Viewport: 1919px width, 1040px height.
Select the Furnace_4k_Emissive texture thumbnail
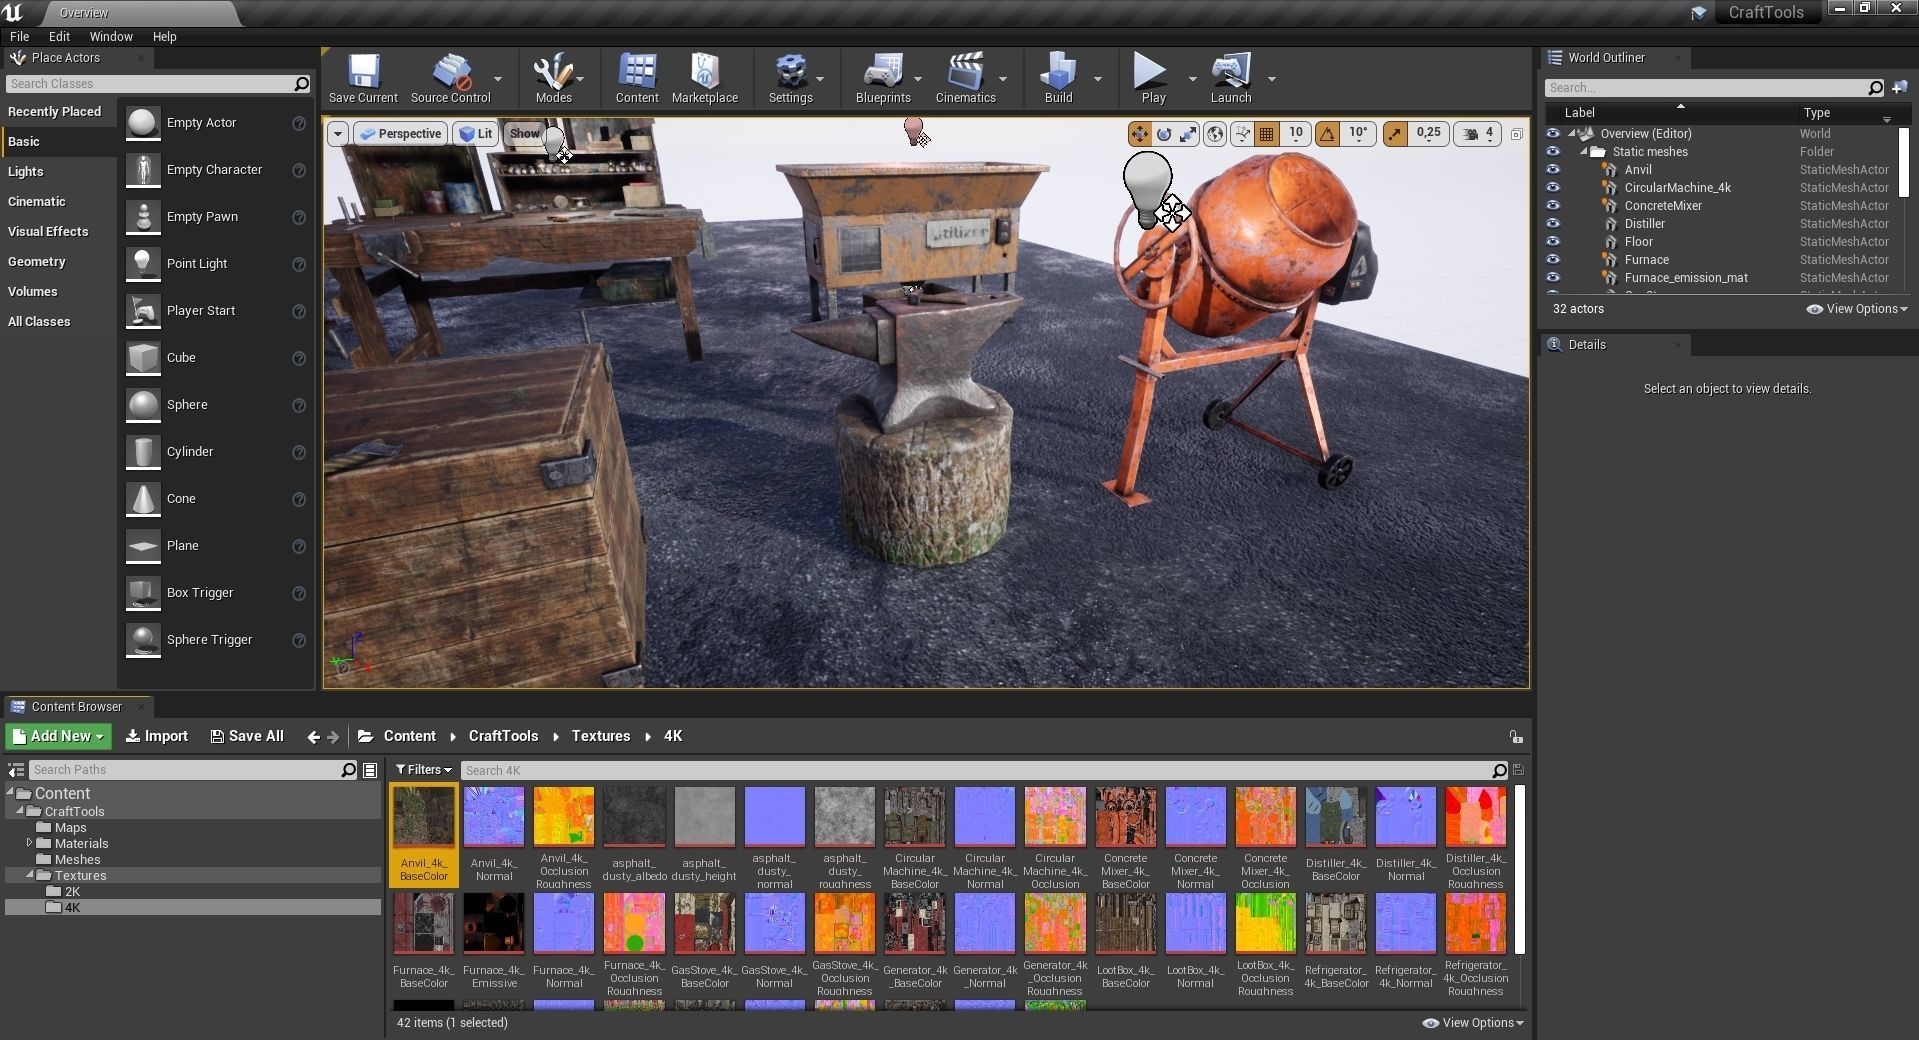click(x=494, y=924)
